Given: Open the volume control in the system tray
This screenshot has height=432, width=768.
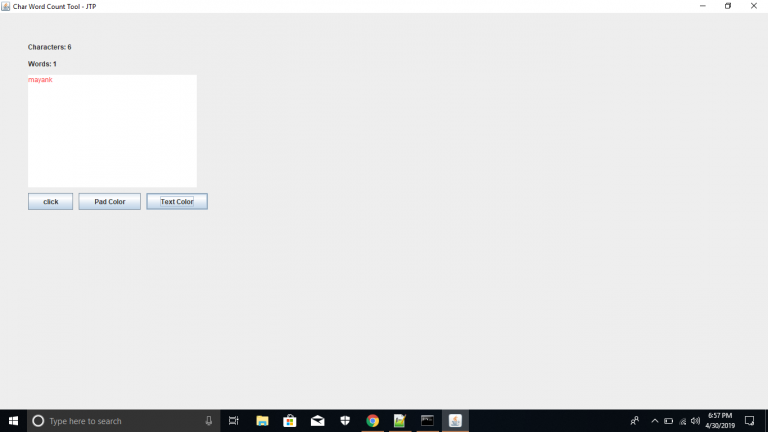Looking at the screenshot, I should pyautogui.click(x=695, y=421).
